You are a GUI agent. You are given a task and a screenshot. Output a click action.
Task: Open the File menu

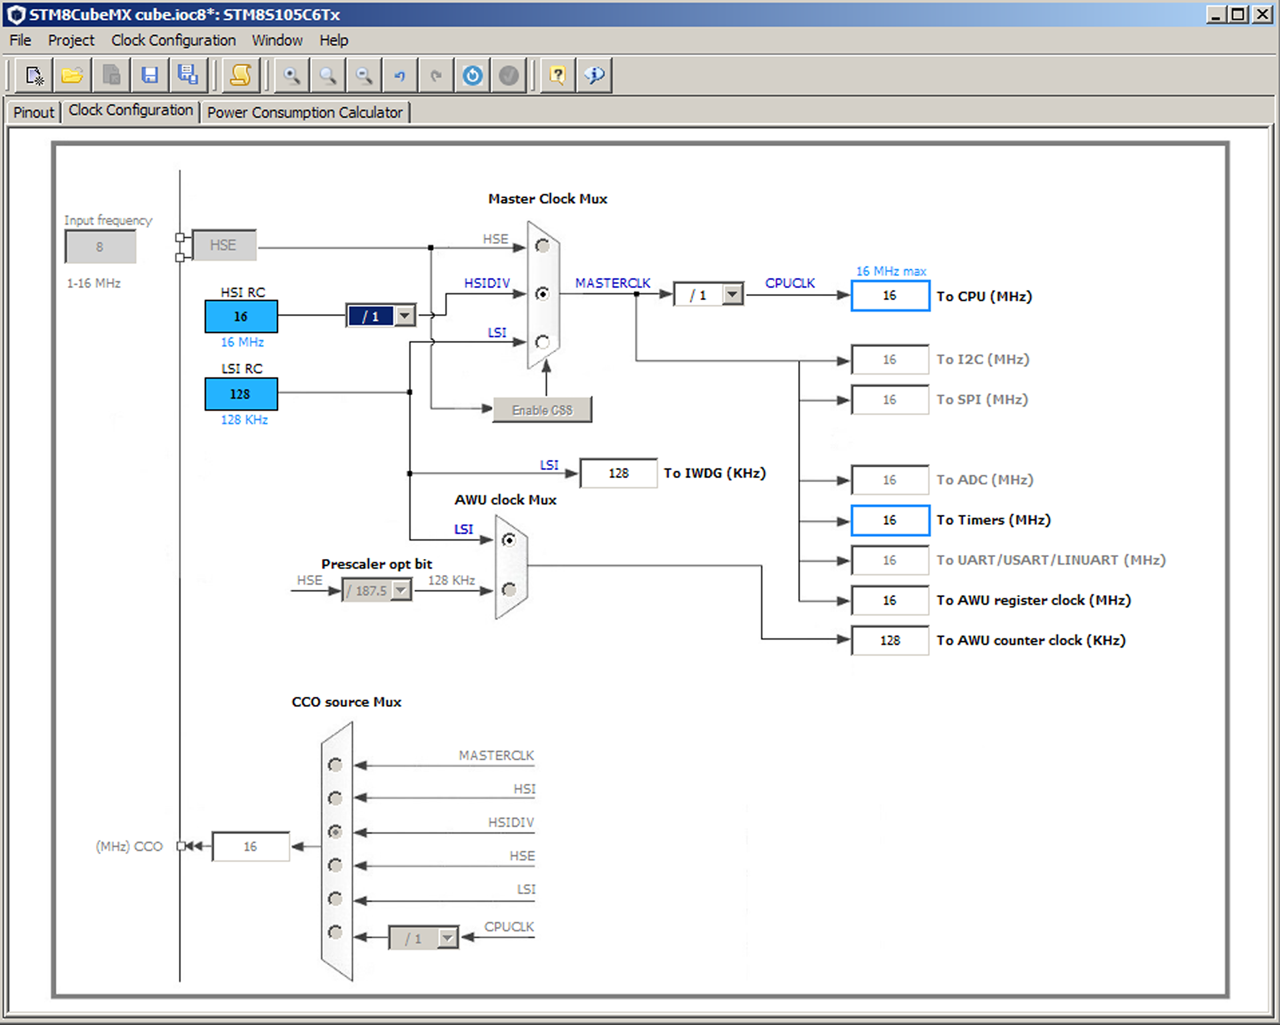coord(20,40)
